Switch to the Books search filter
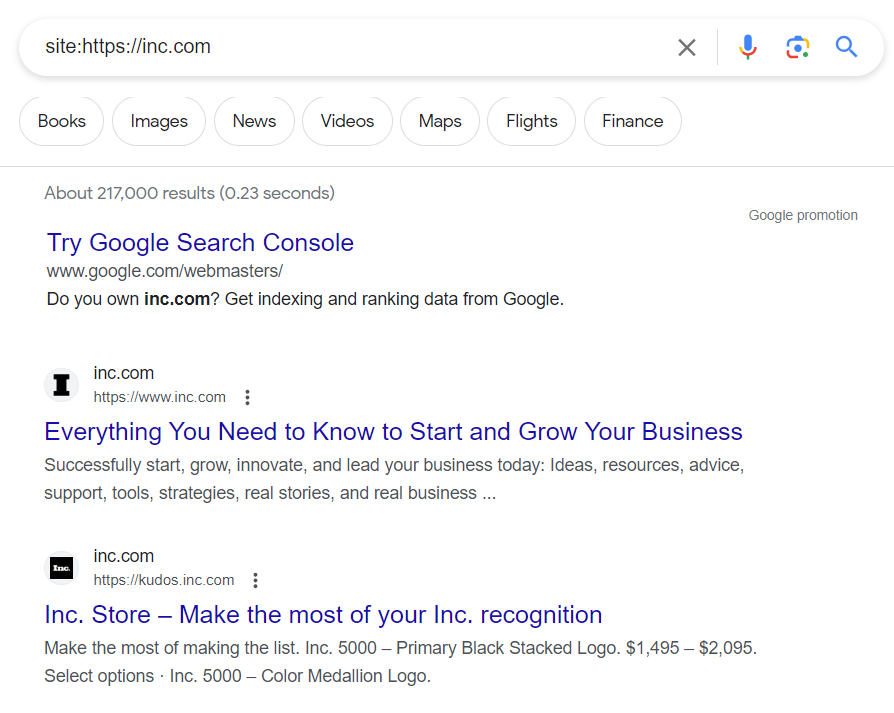Viewport: 894px width, 713px height. pos(62,121)
